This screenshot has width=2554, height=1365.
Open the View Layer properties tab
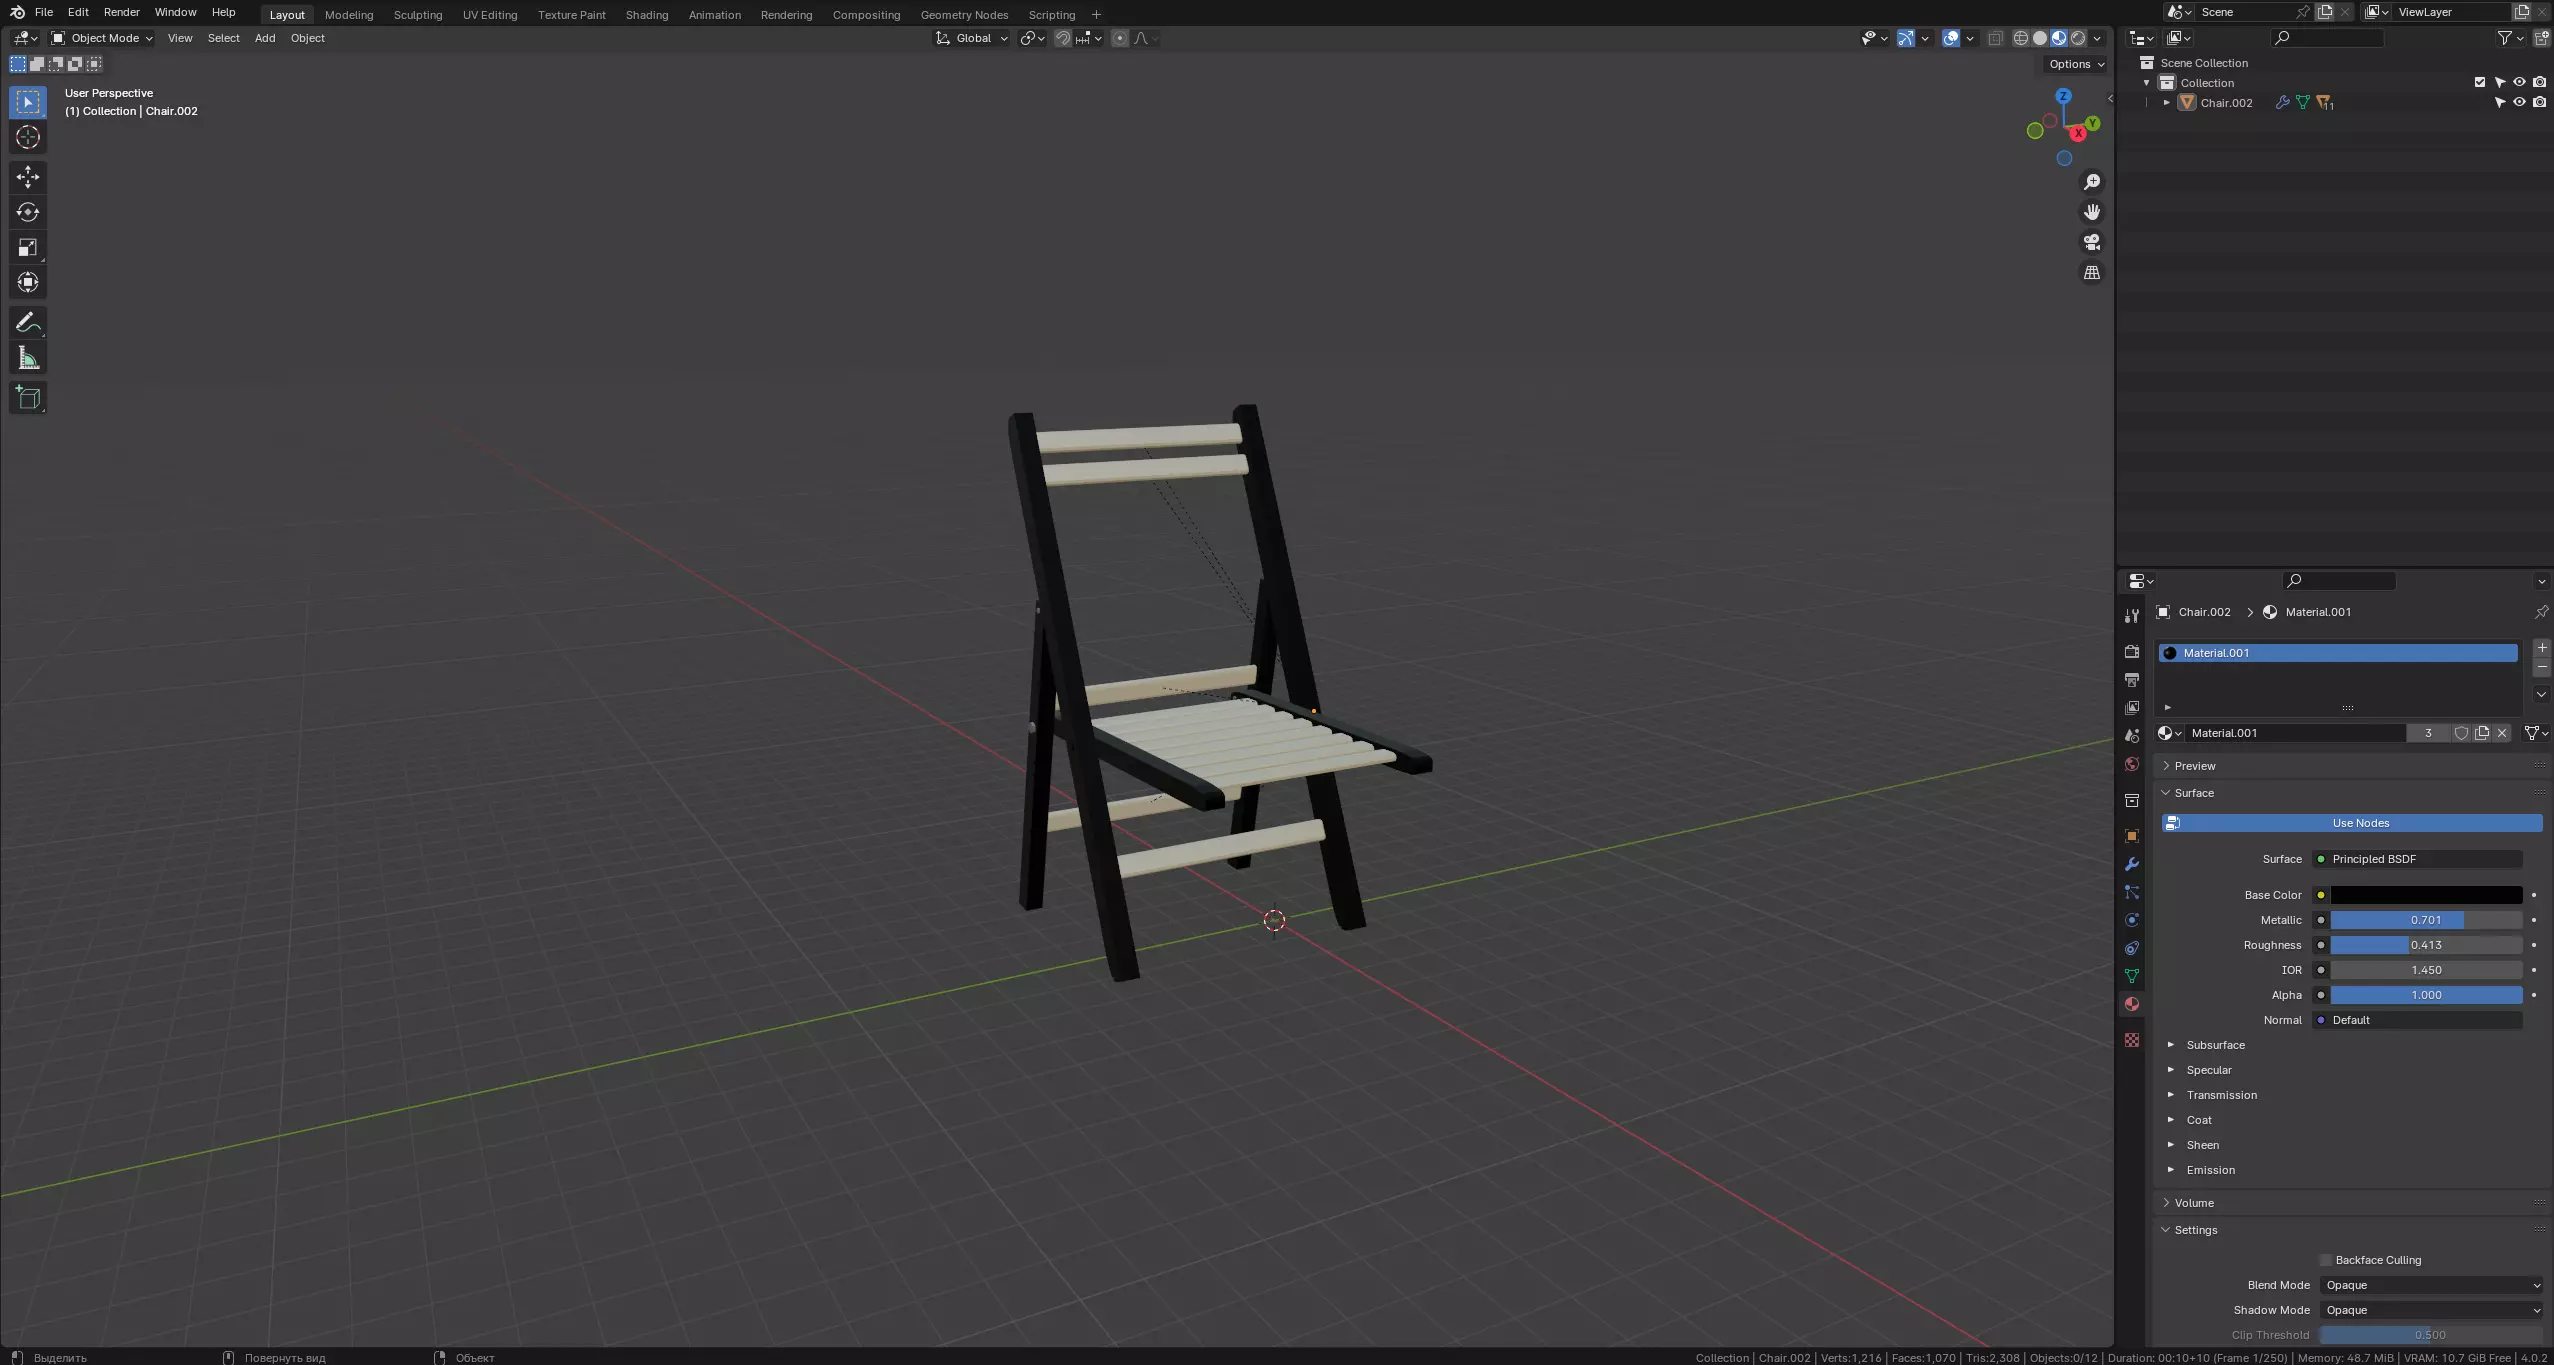point(2132,707)
